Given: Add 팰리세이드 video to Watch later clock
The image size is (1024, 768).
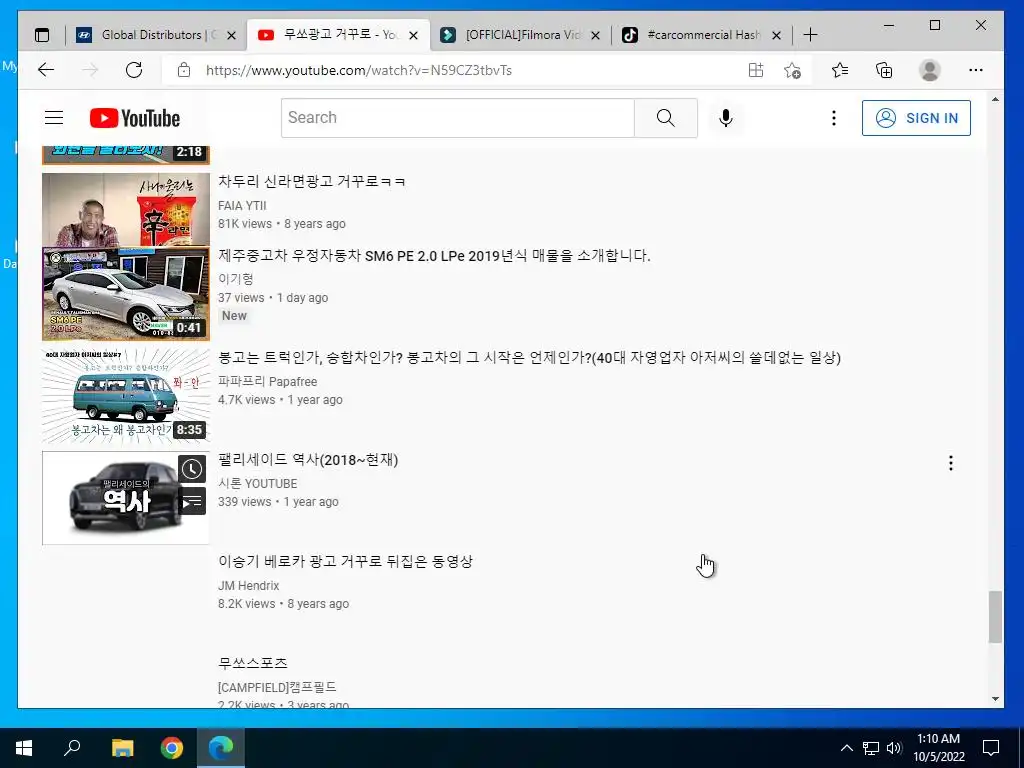Looking at the screenshot, I should point(191,469).
